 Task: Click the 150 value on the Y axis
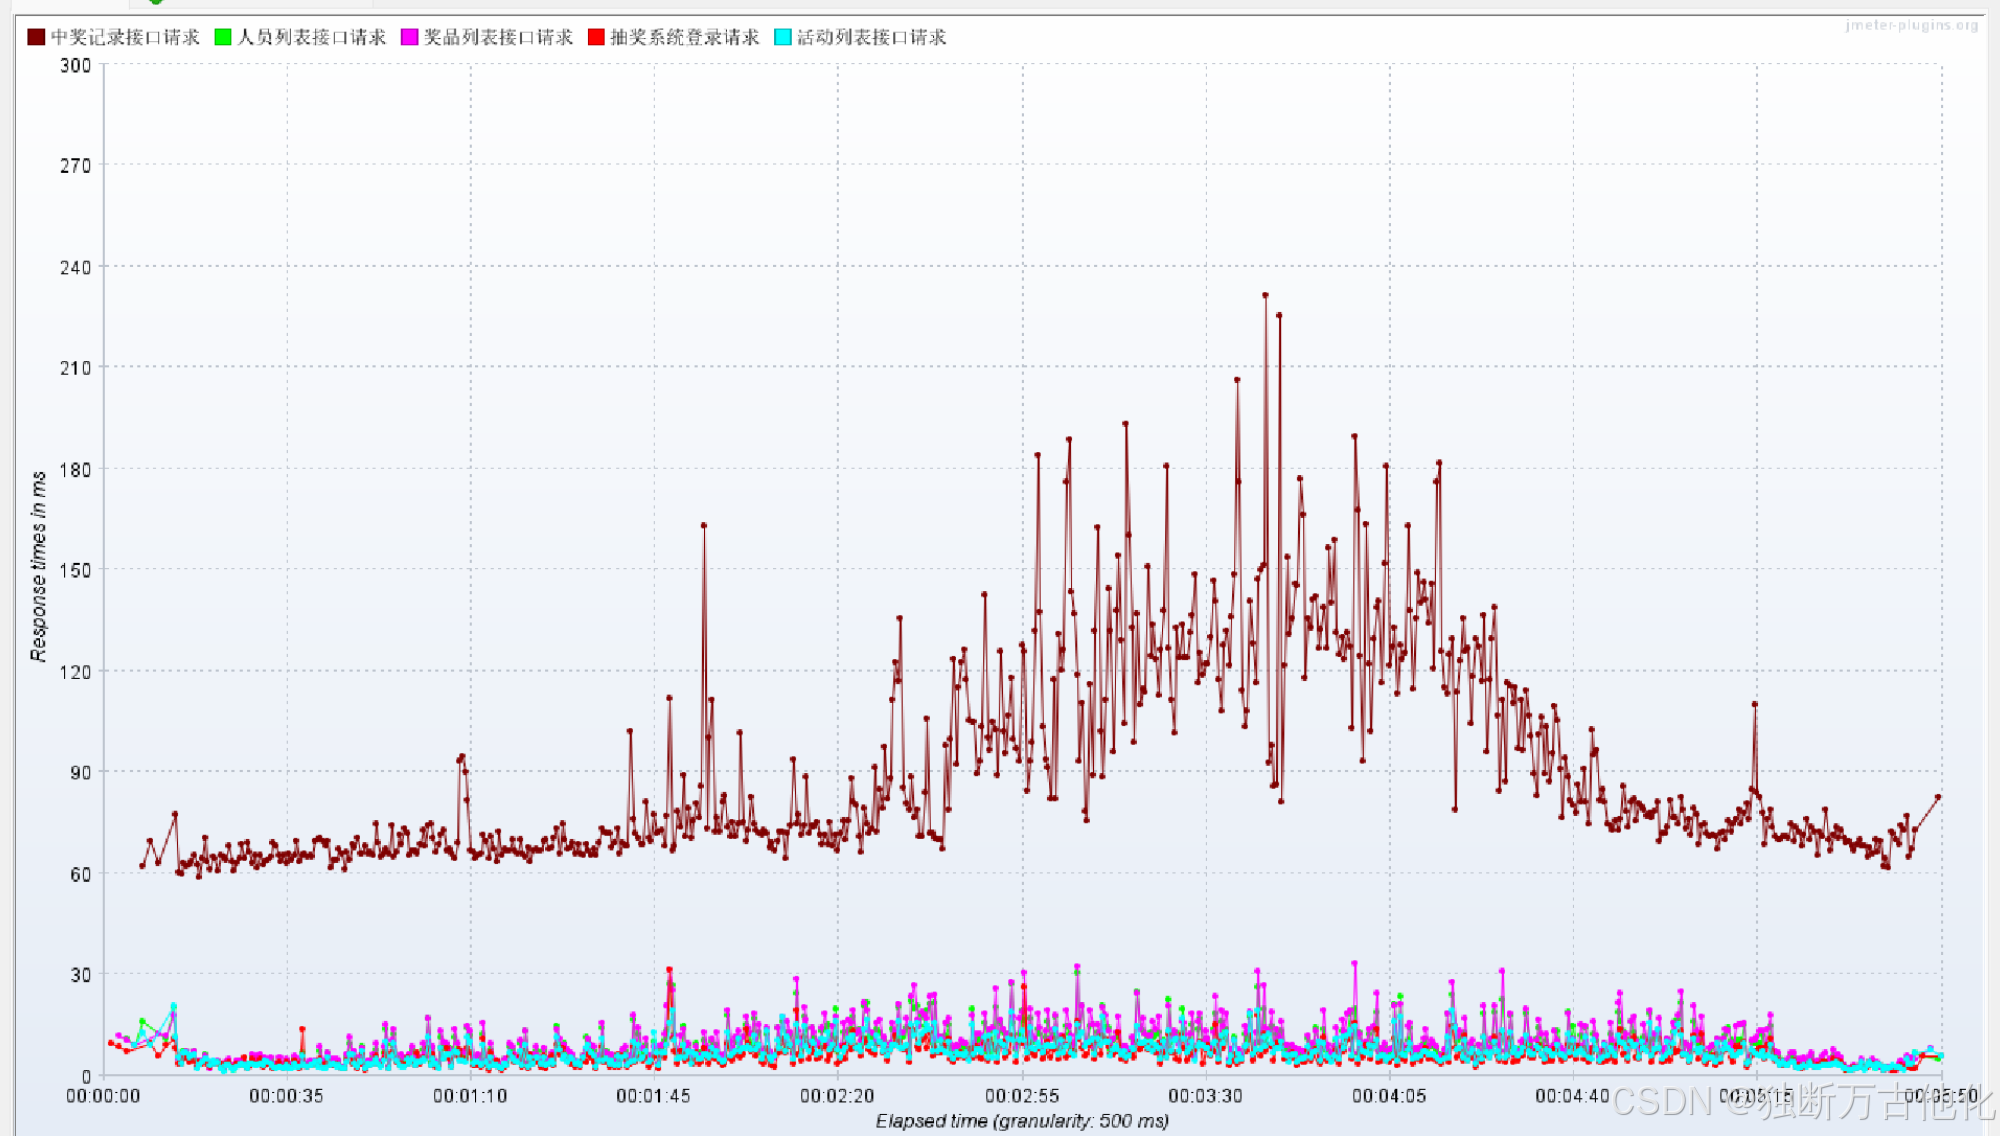pos(75,570)
